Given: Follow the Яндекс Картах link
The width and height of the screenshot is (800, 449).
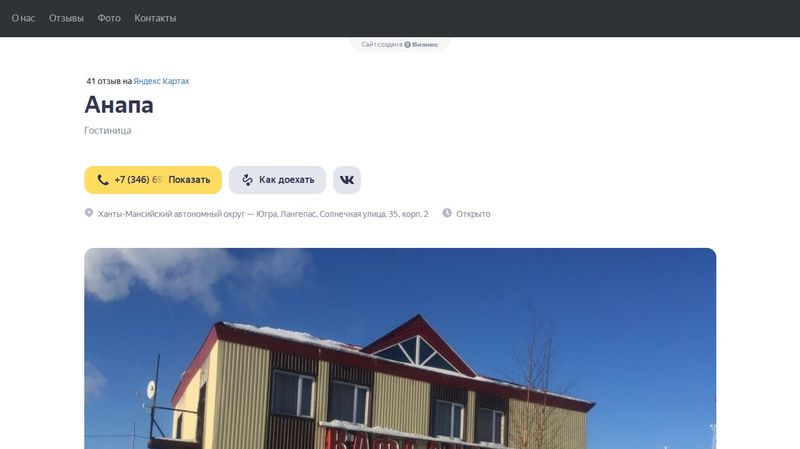Looking at the screenshot, I should point(161,81).
